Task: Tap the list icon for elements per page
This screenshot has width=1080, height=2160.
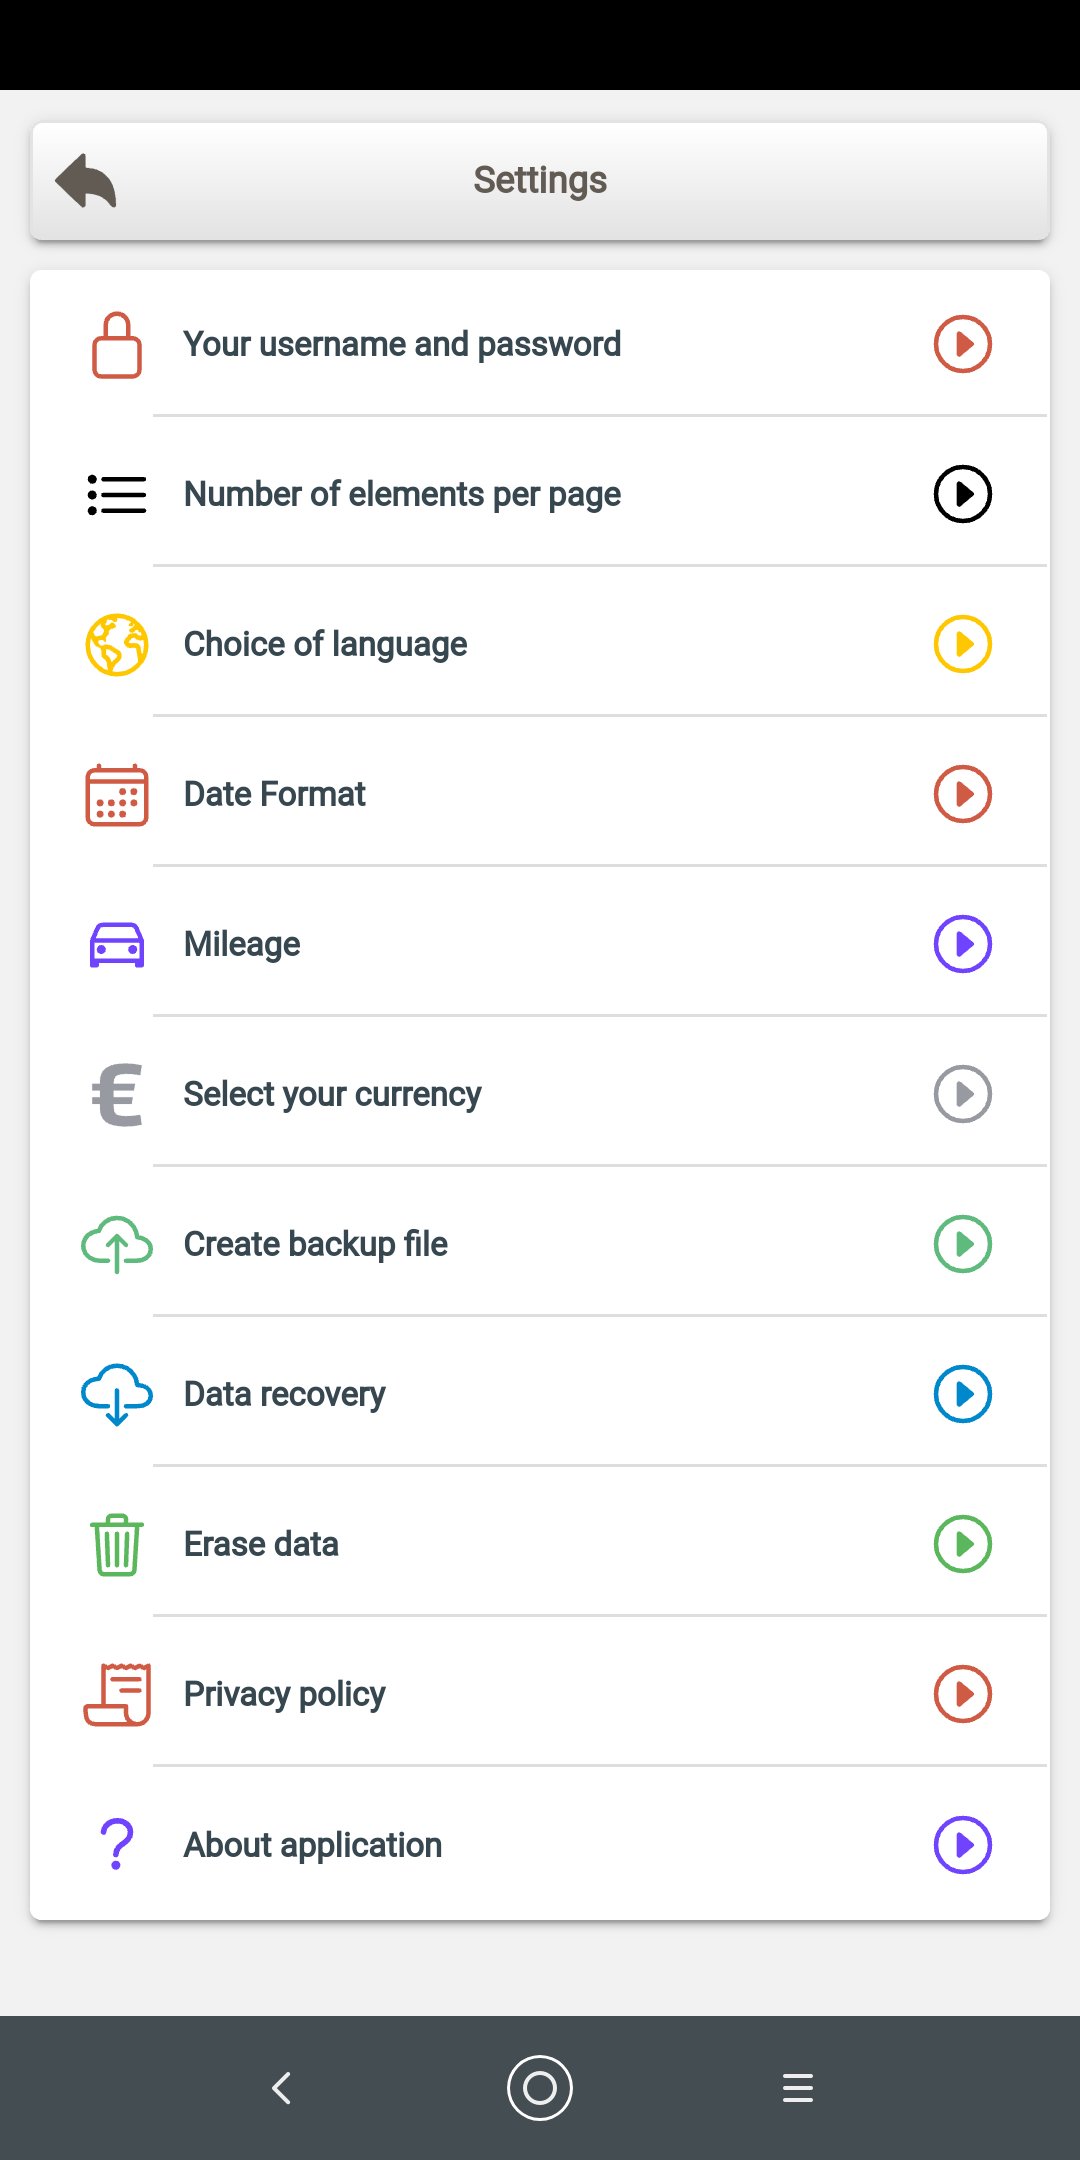Action: tap(117, 495)
